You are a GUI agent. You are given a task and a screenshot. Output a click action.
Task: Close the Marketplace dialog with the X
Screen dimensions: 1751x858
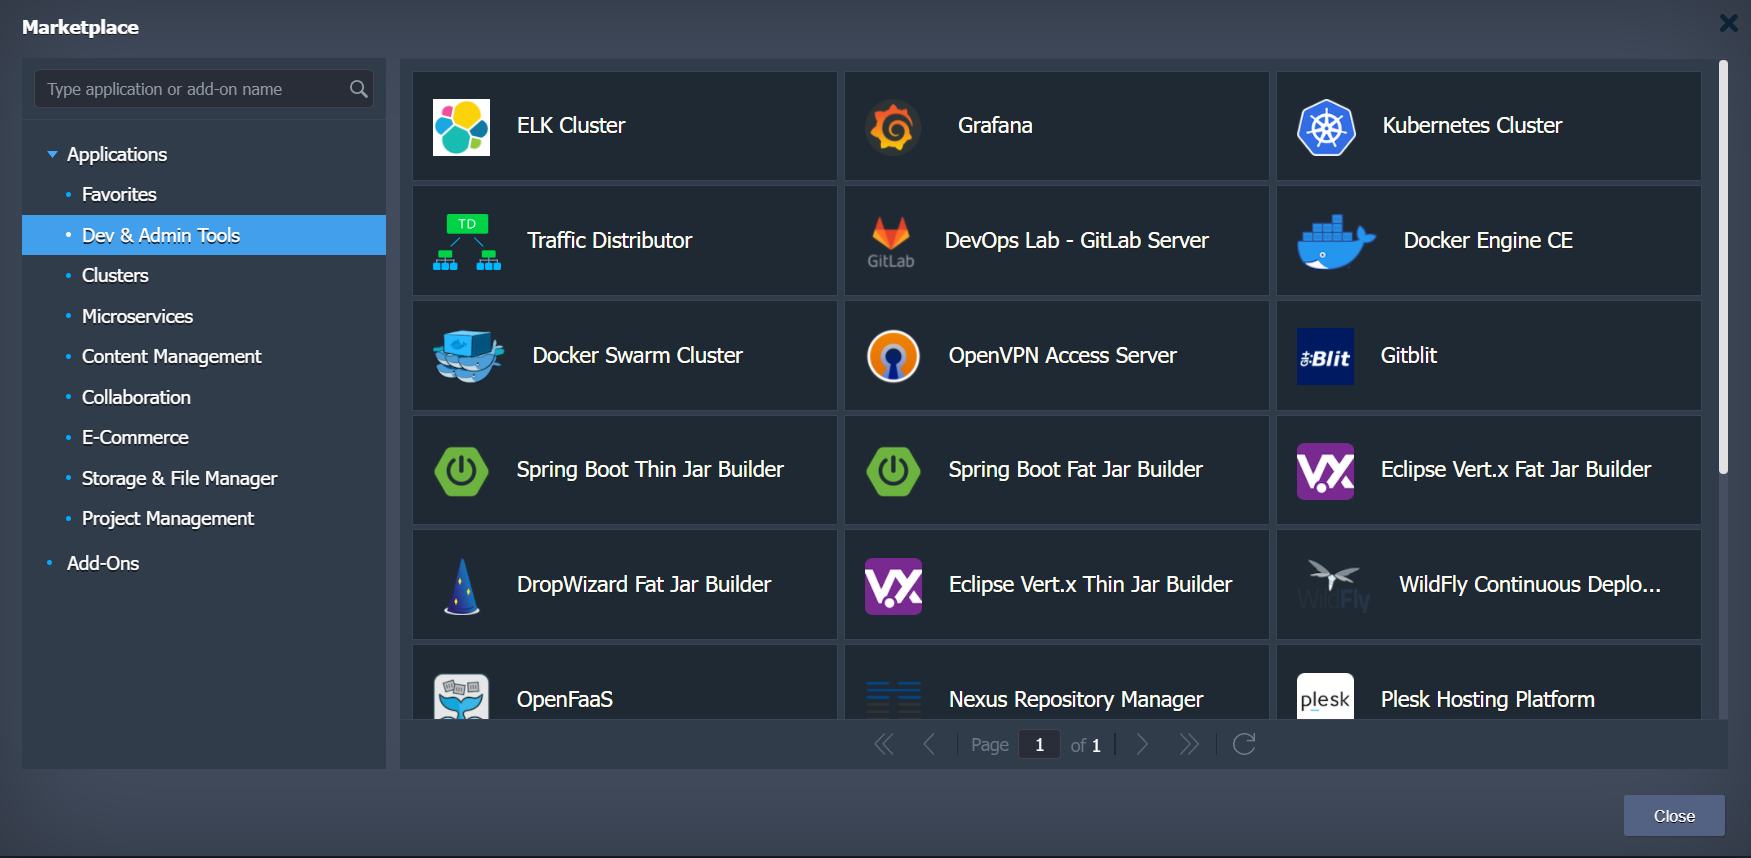[1728, 22]
